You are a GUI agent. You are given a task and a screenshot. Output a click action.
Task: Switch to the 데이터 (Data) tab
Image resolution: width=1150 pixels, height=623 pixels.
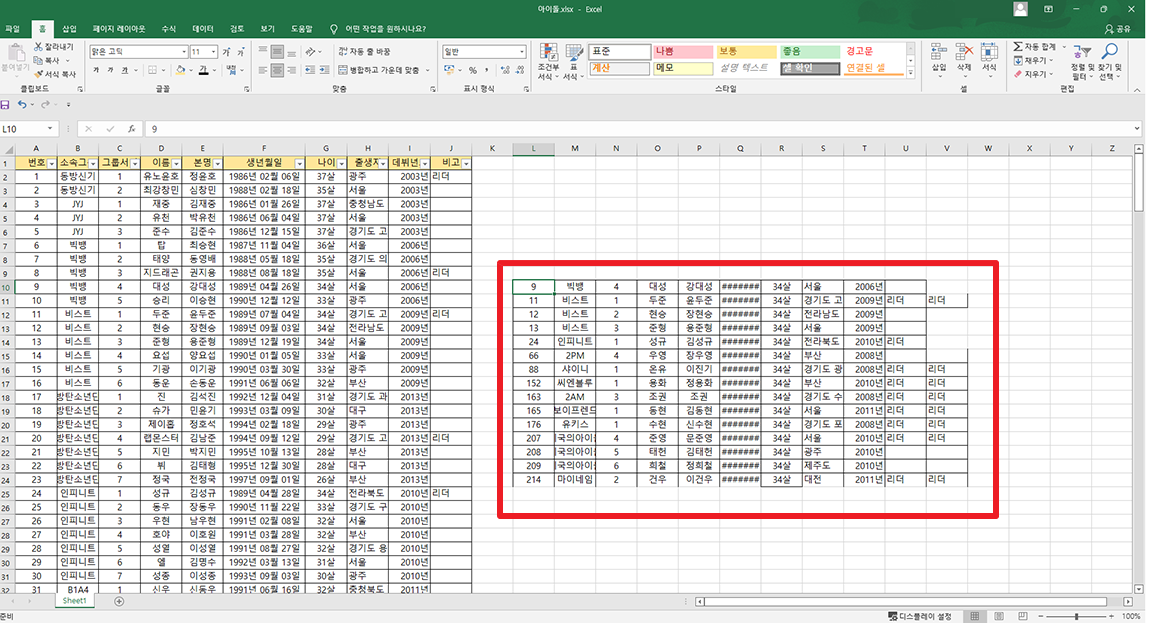202,29
